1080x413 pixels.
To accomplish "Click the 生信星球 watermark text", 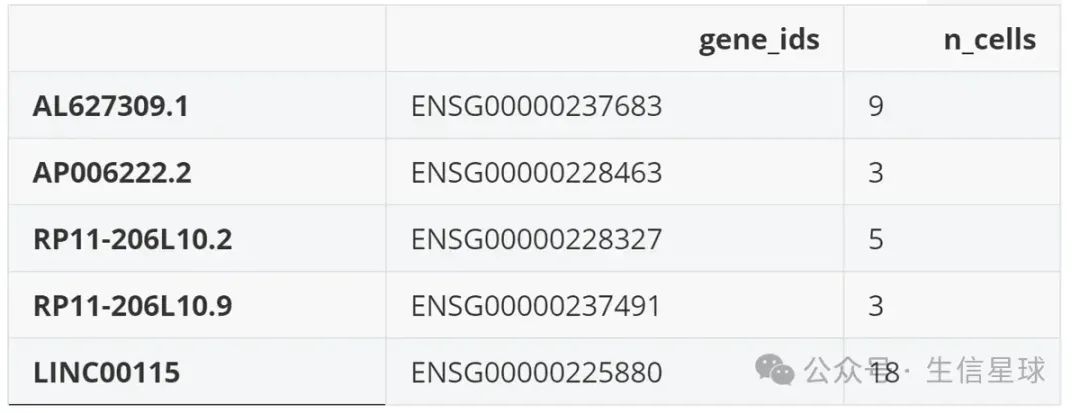I will pyautogui.click(x=986, y=370).
